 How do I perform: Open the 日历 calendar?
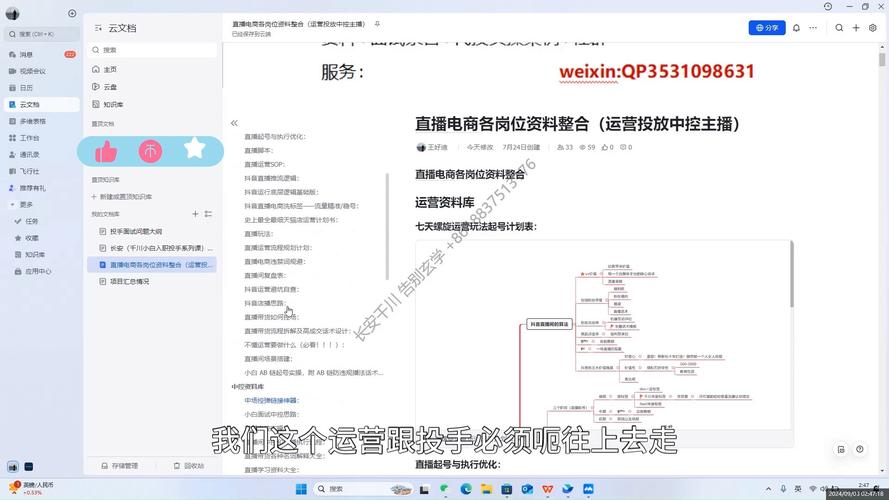point(26,87)
